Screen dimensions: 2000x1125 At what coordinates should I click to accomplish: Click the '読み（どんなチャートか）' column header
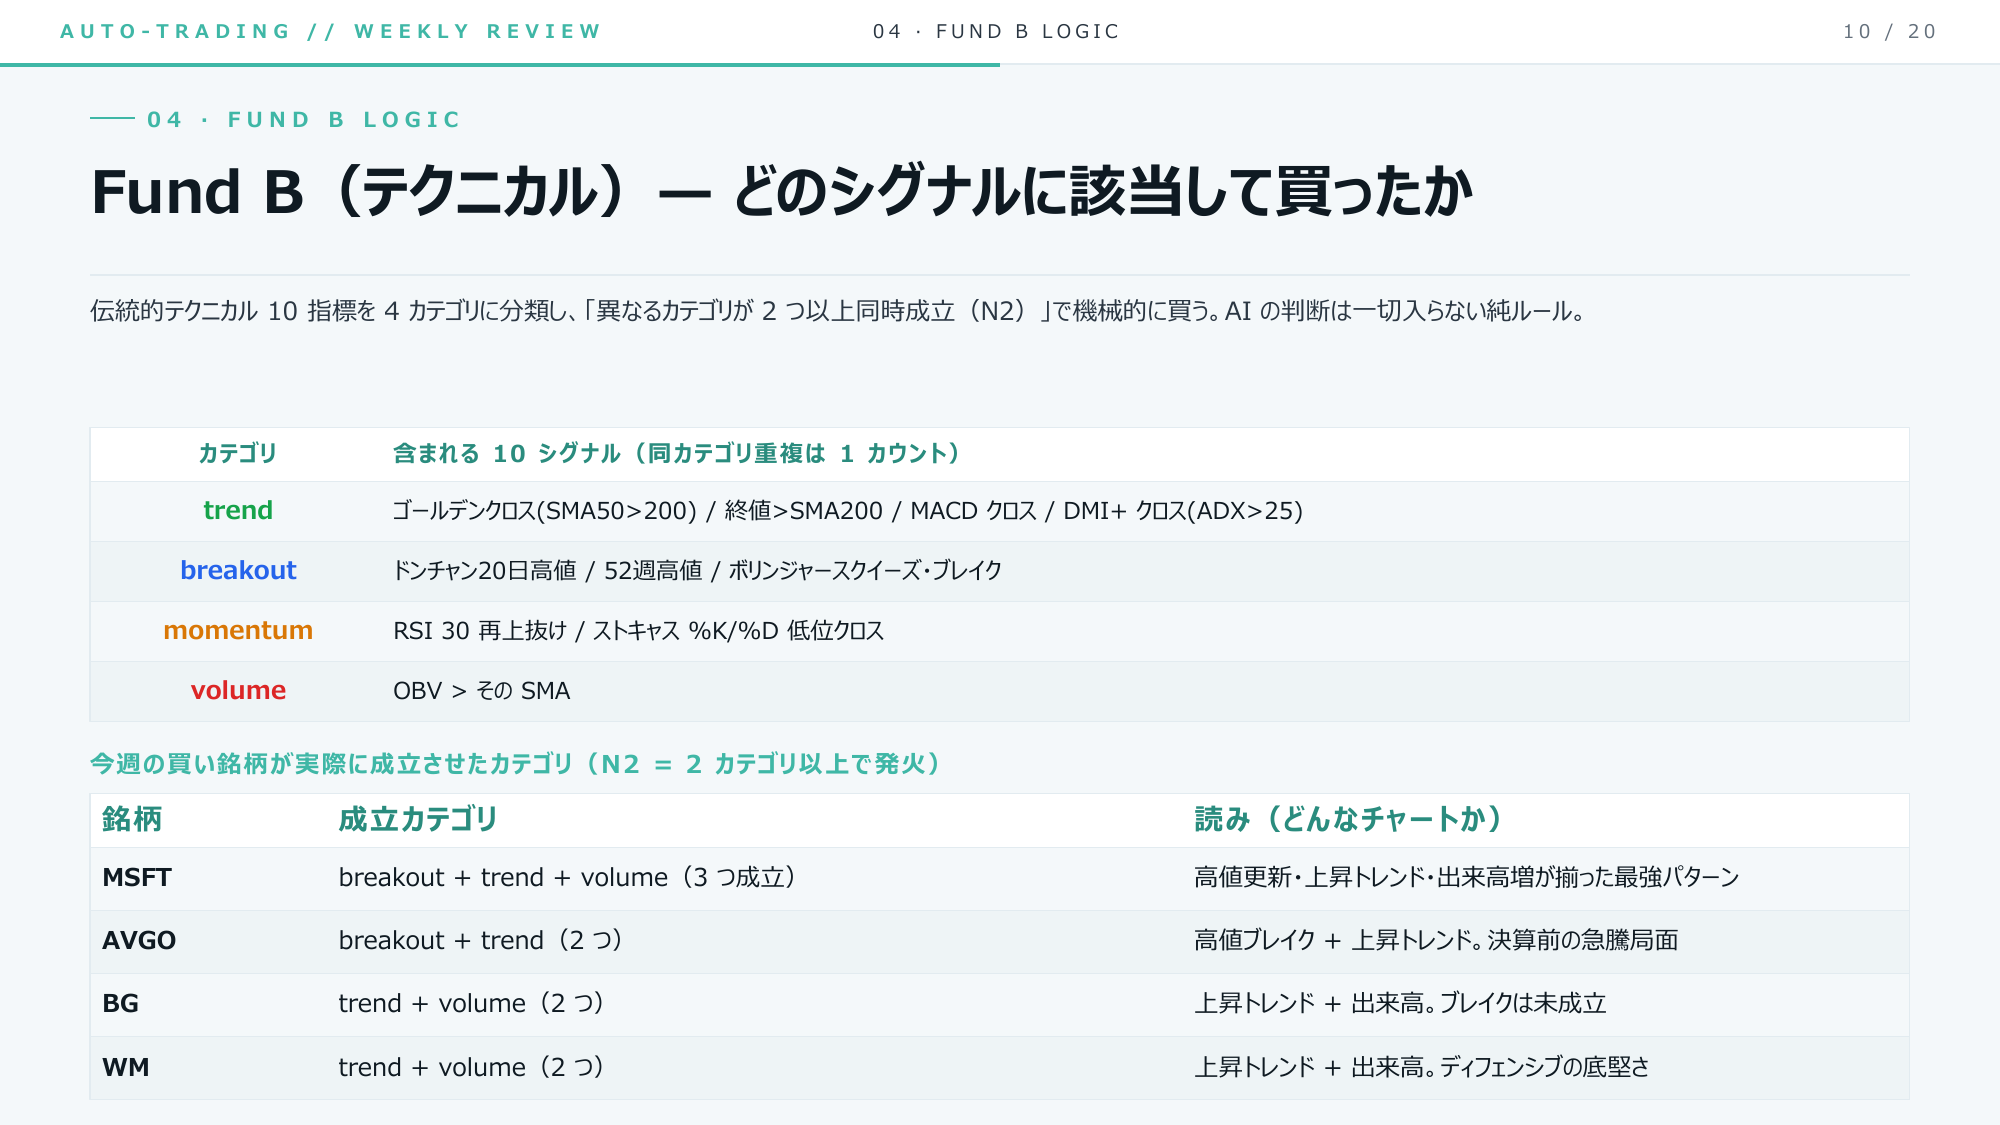[1349, 819]
